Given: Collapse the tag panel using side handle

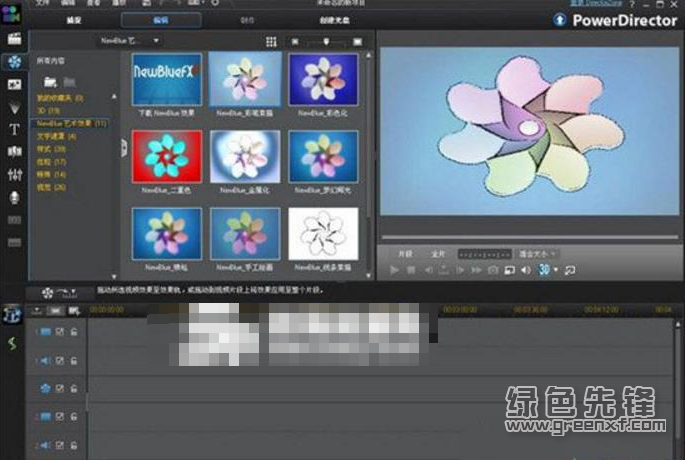Looking at the screenshot, I should click(124, 148).
